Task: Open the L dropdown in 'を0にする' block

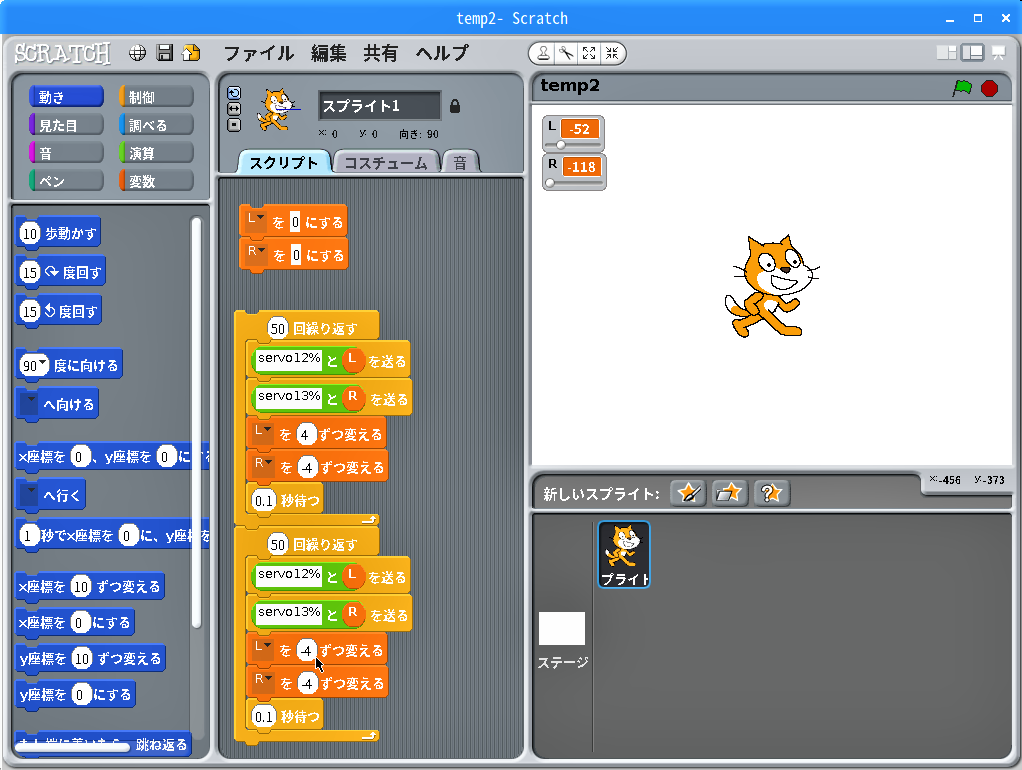Action: pos(254,221)
